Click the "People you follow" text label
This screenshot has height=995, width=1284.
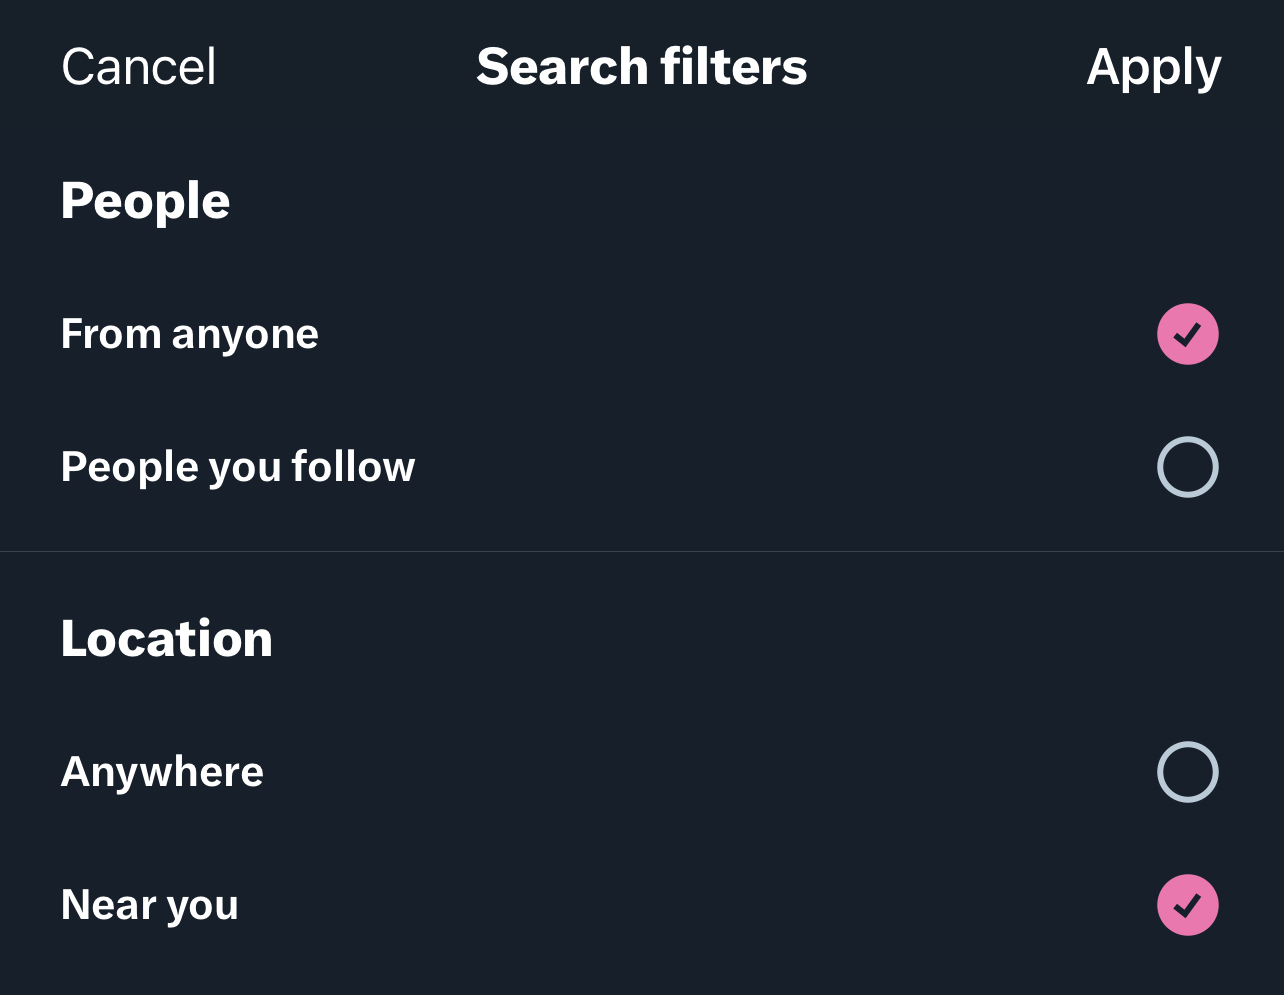238,467
